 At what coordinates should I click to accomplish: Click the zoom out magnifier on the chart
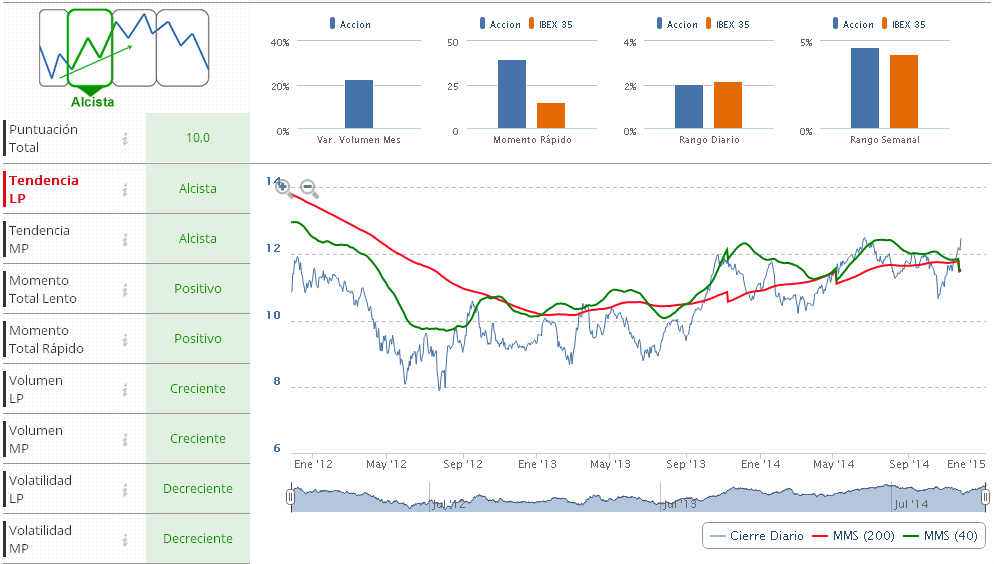pyautogui.click(x=308, y=187)
